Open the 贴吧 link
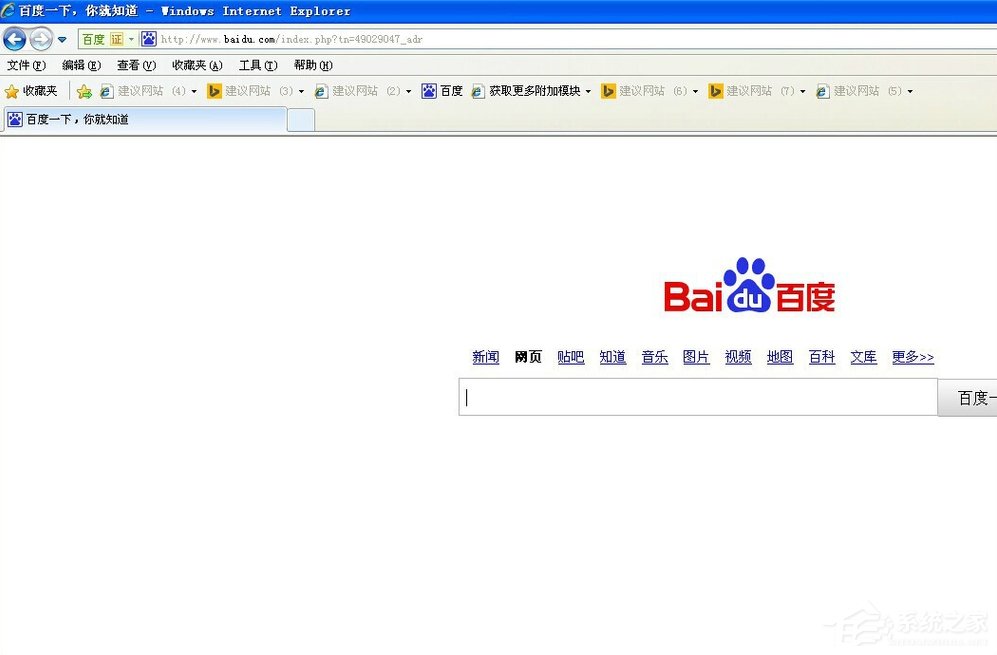Screen dimensions: 997x655 click(x=570, y=357)
